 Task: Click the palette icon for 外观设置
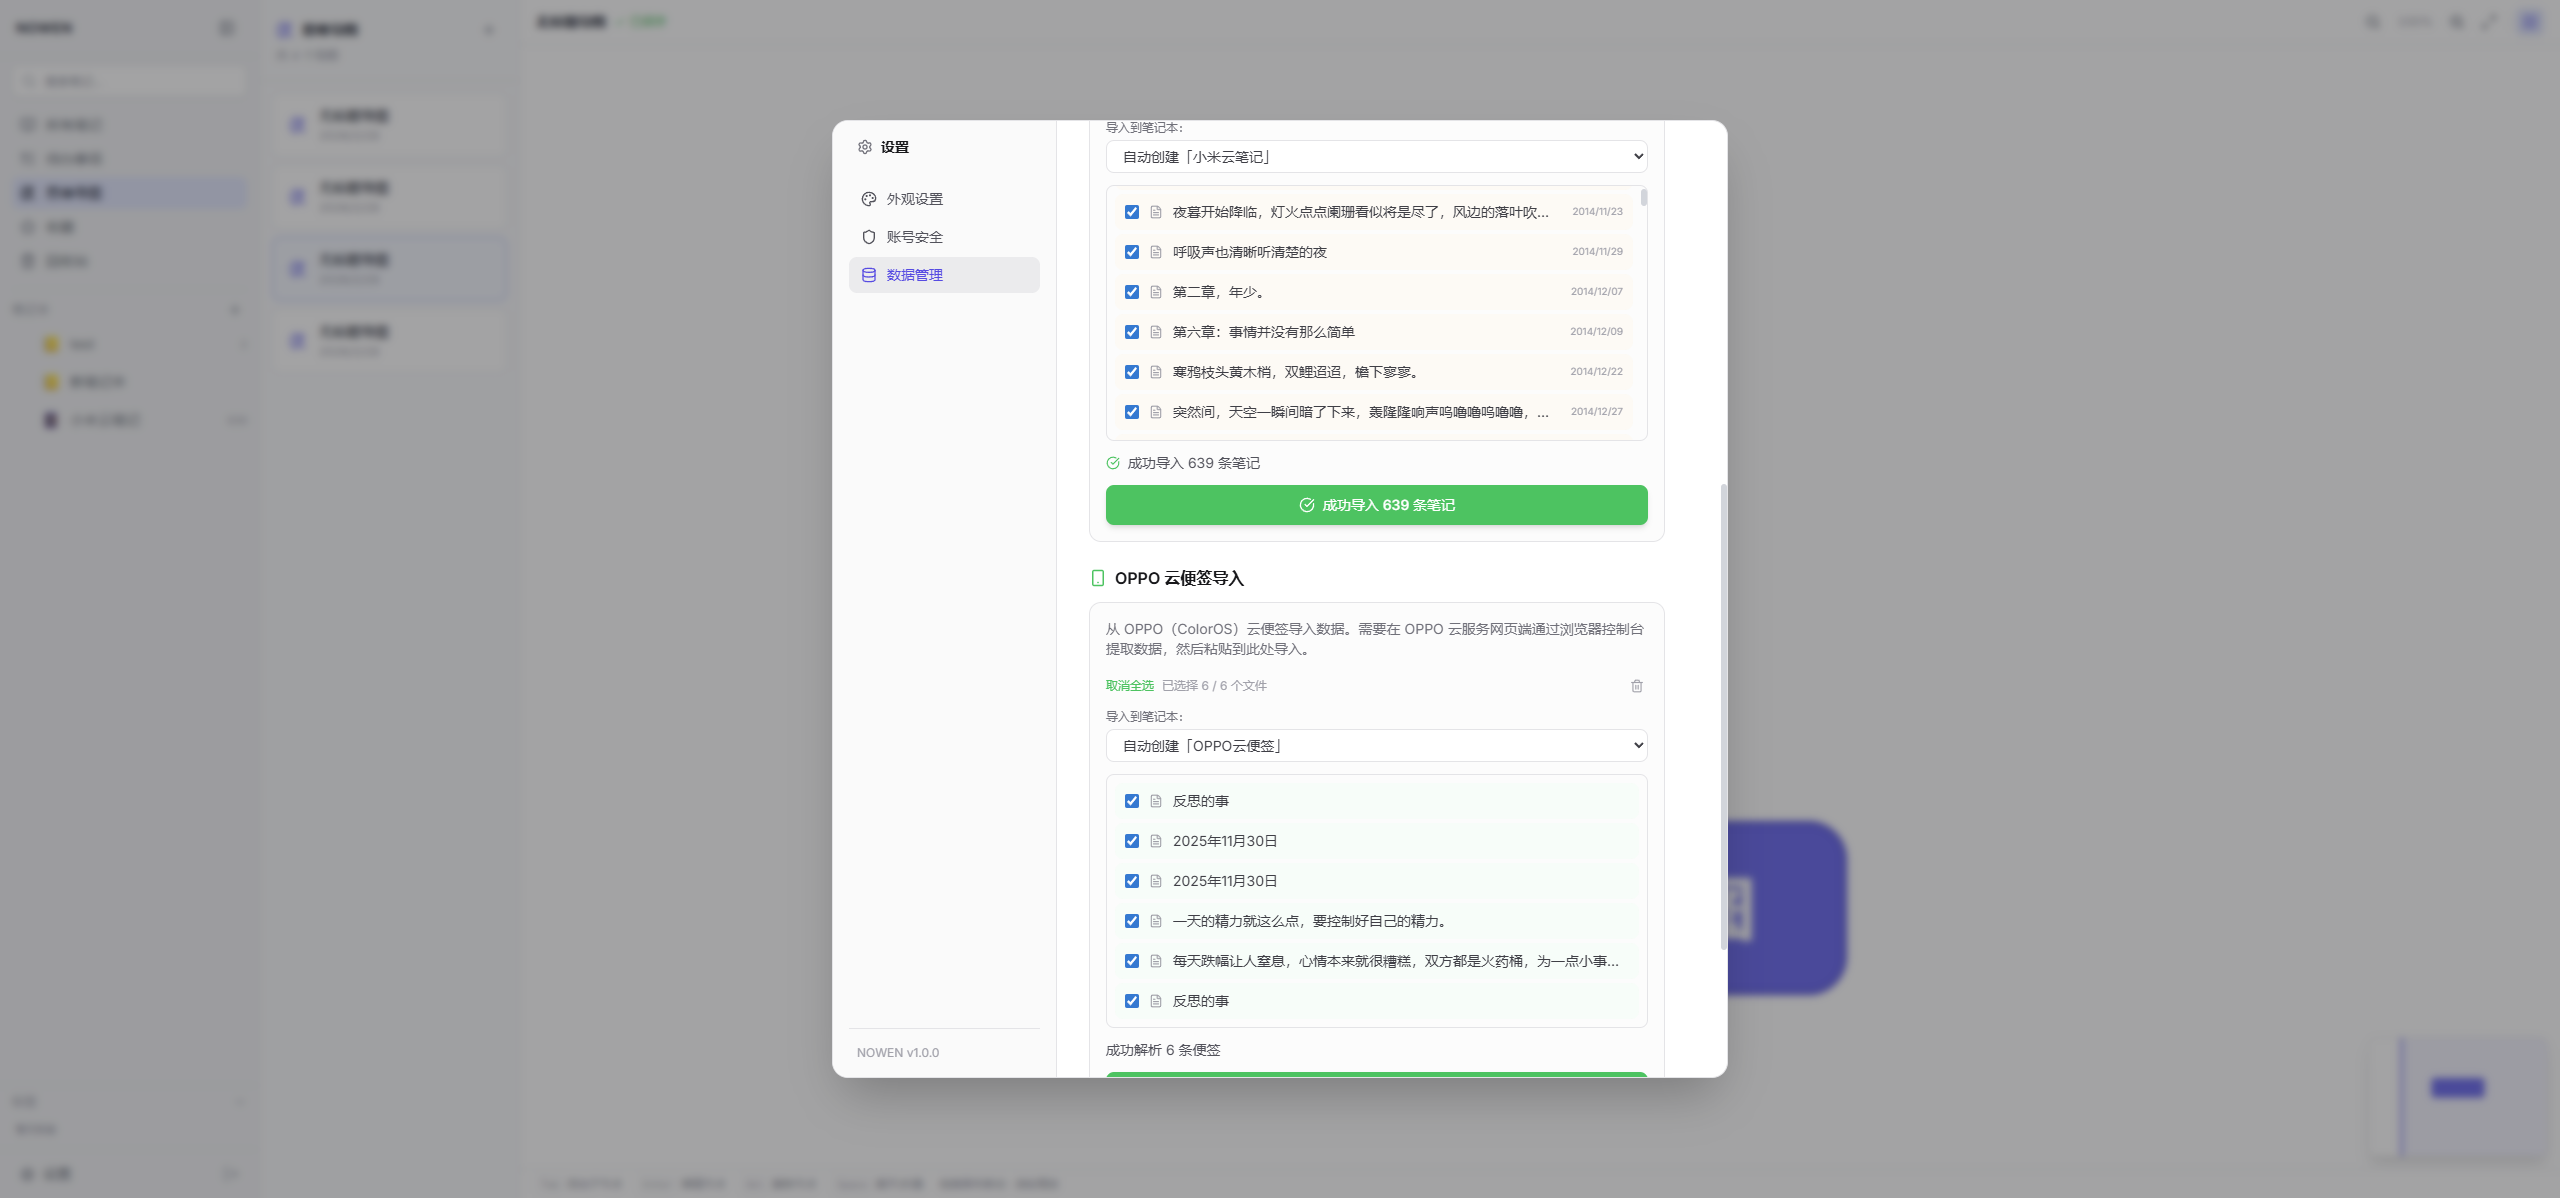click(x=868, y=199)
